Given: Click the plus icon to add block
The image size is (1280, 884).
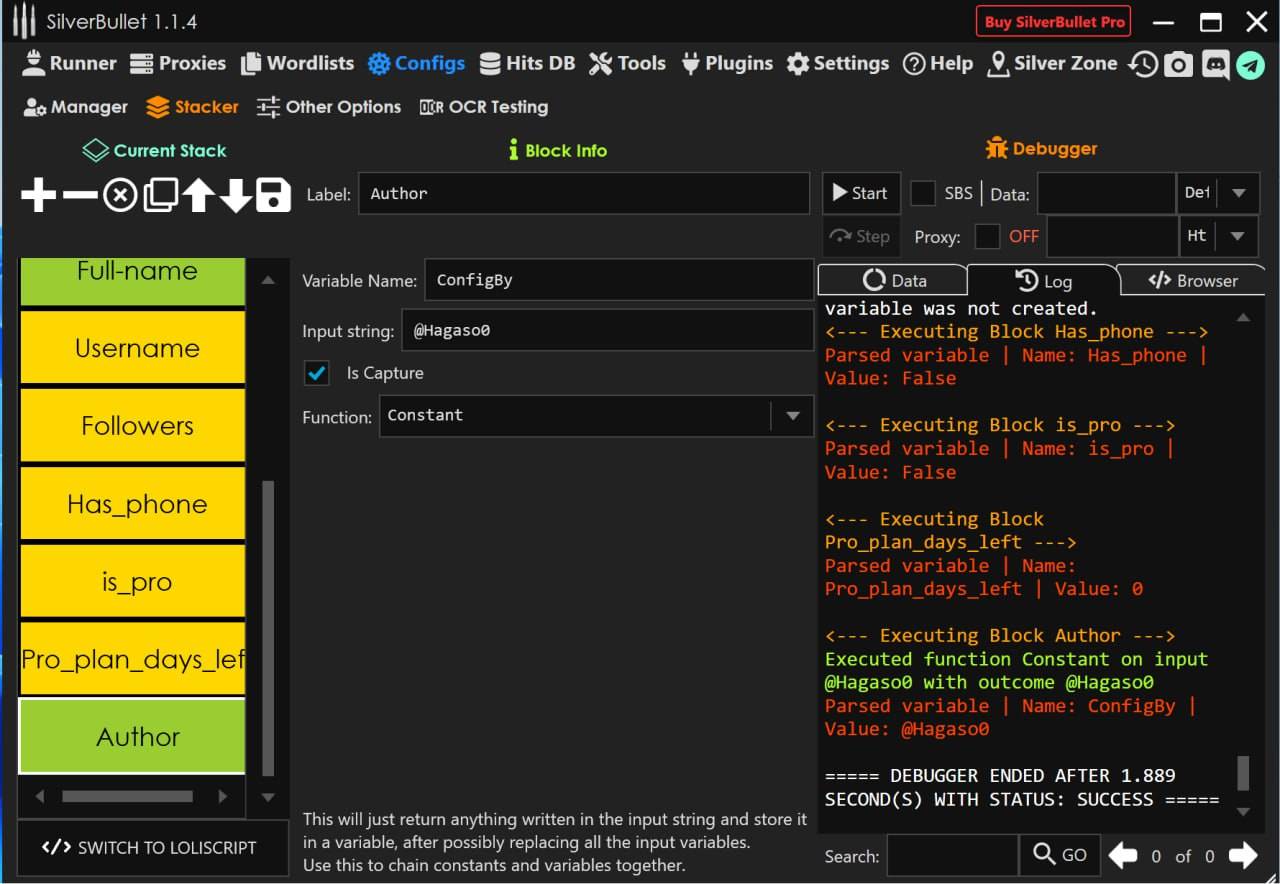Looking at the screenshot, I should tap(39, 195).
